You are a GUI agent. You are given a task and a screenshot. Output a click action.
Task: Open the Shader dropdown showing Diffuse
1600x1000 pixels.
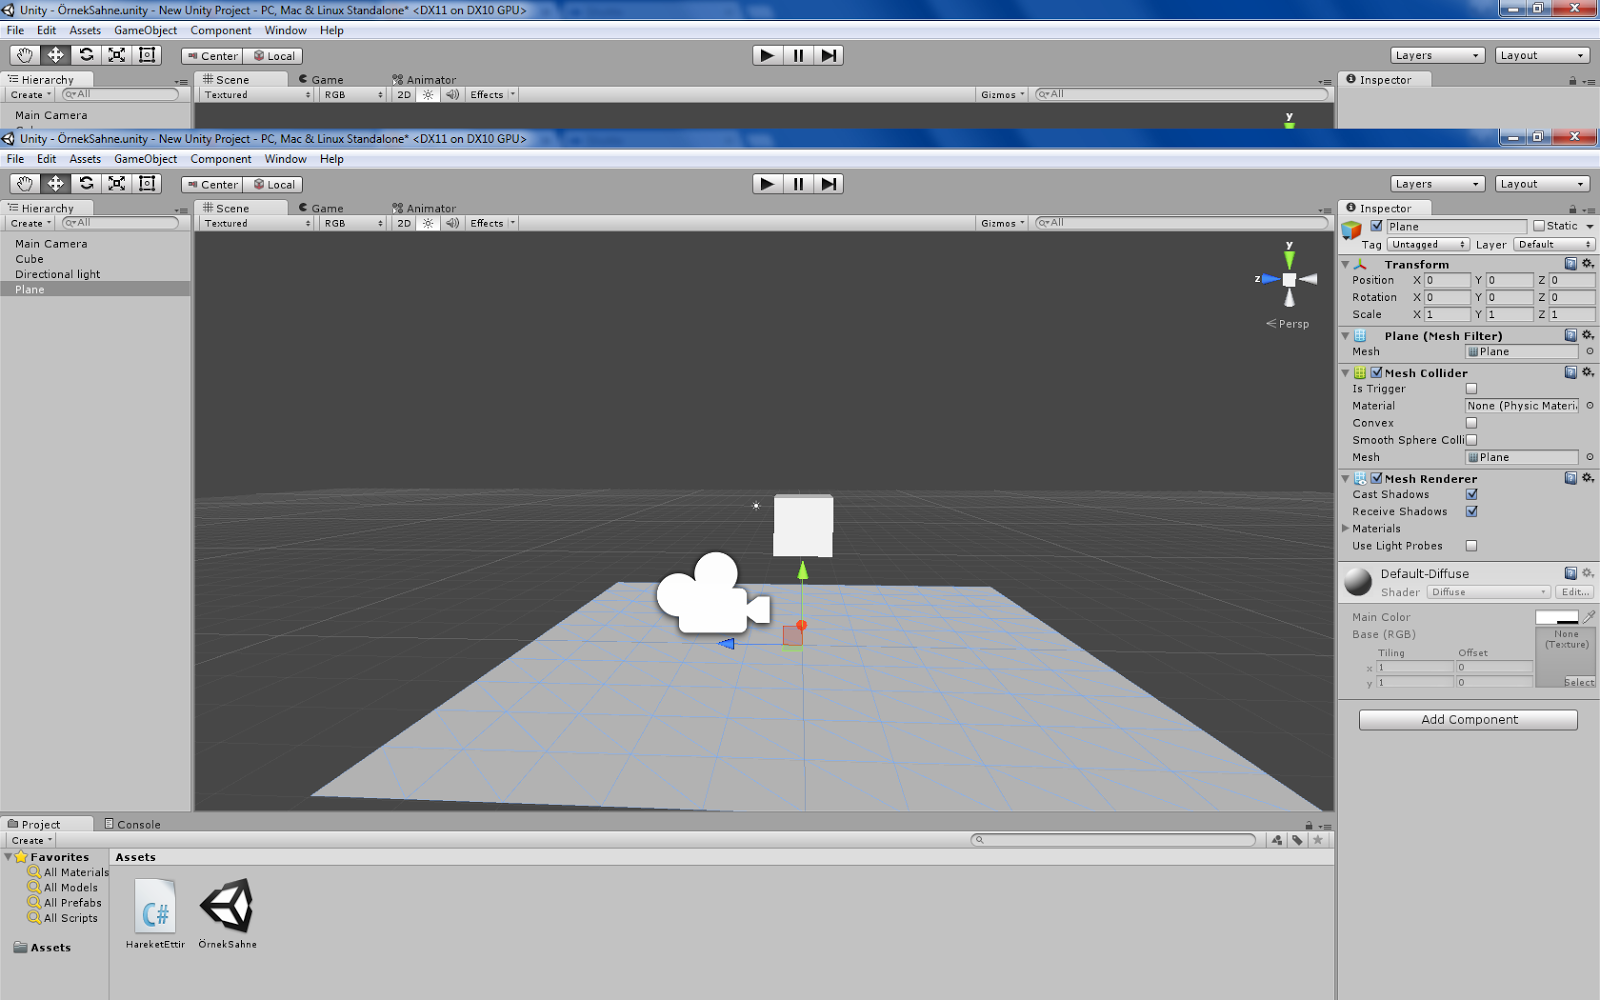click(1487, 591)
